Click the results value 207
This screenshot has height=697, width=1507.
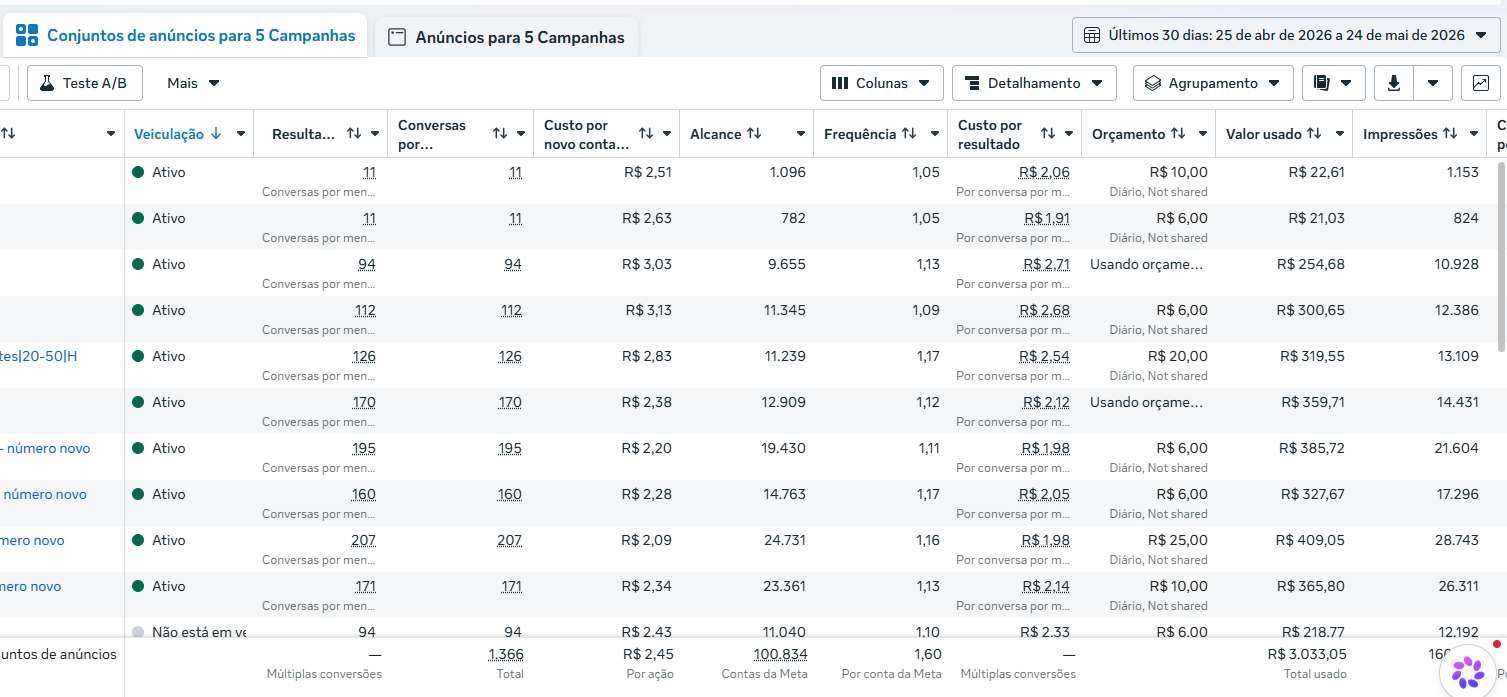pyautogui.click(x=364, y=540)
